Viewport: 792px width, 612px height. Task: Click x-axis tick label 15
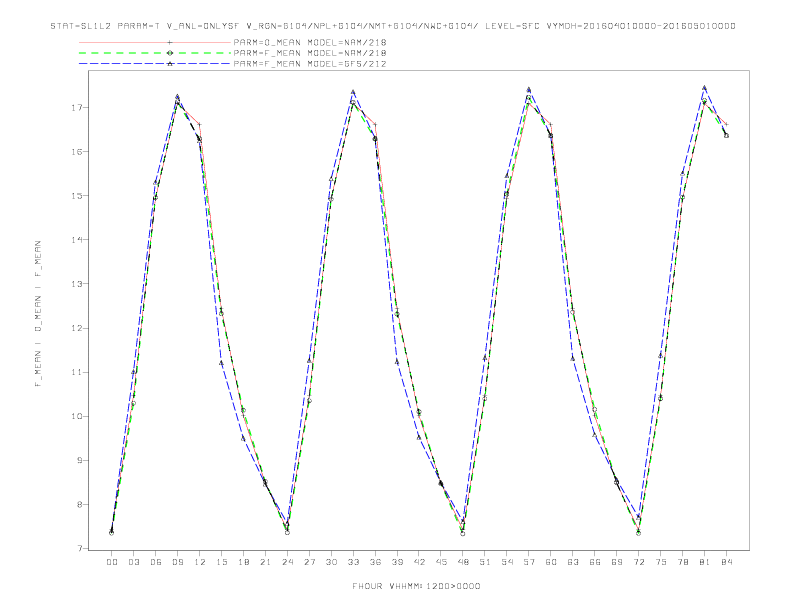(x=221, y=562)
